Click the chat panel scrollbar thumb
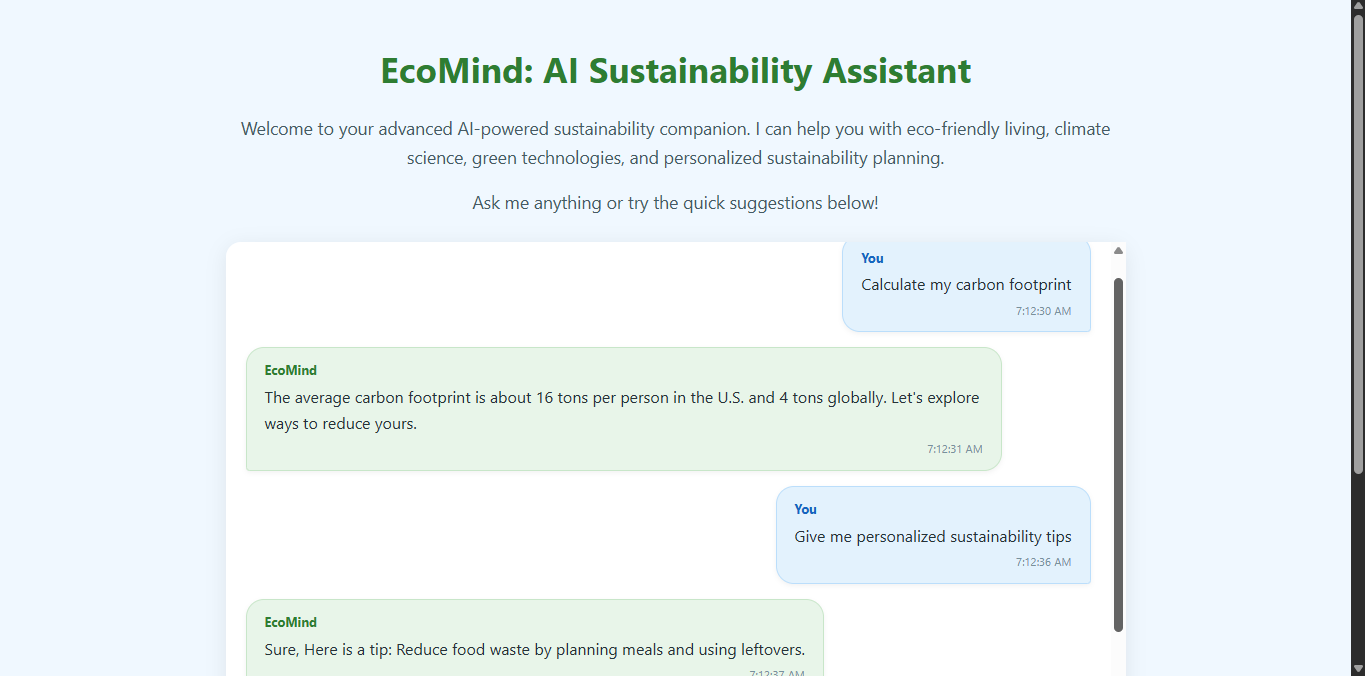The image size is (1365, 676). [1118, 455]
